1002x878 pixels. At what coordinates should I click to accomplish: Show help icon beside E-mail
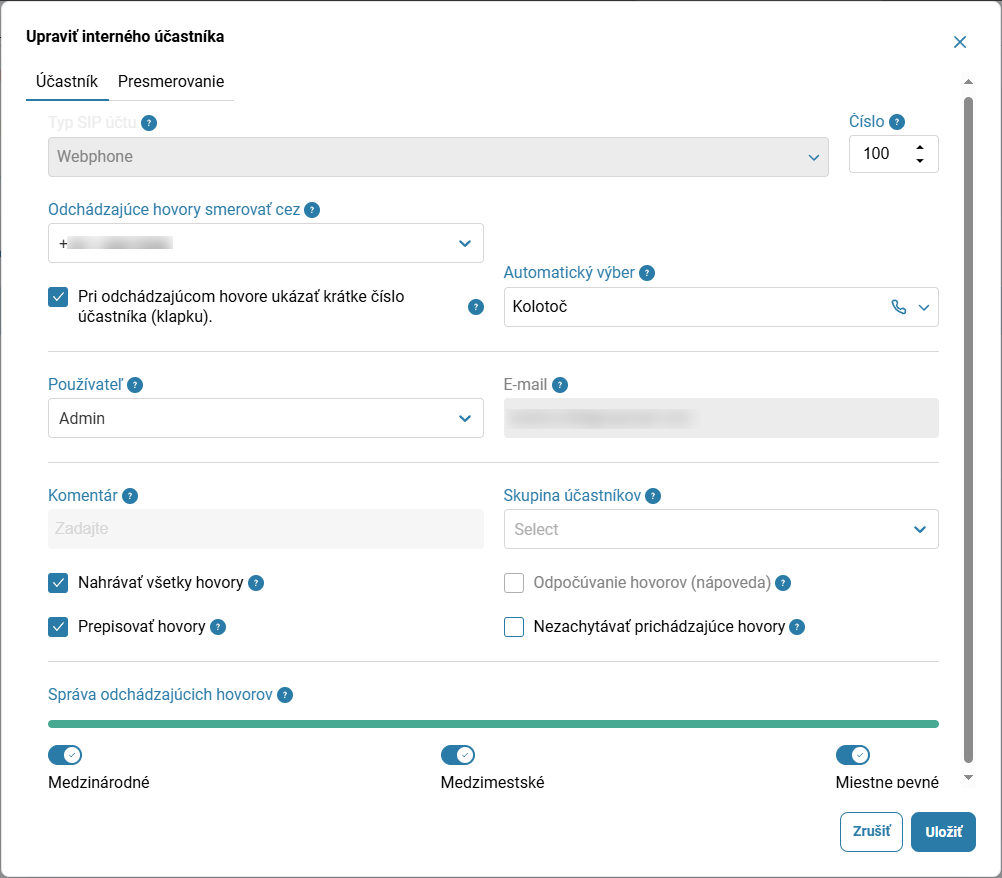click(x=560, y=385)
